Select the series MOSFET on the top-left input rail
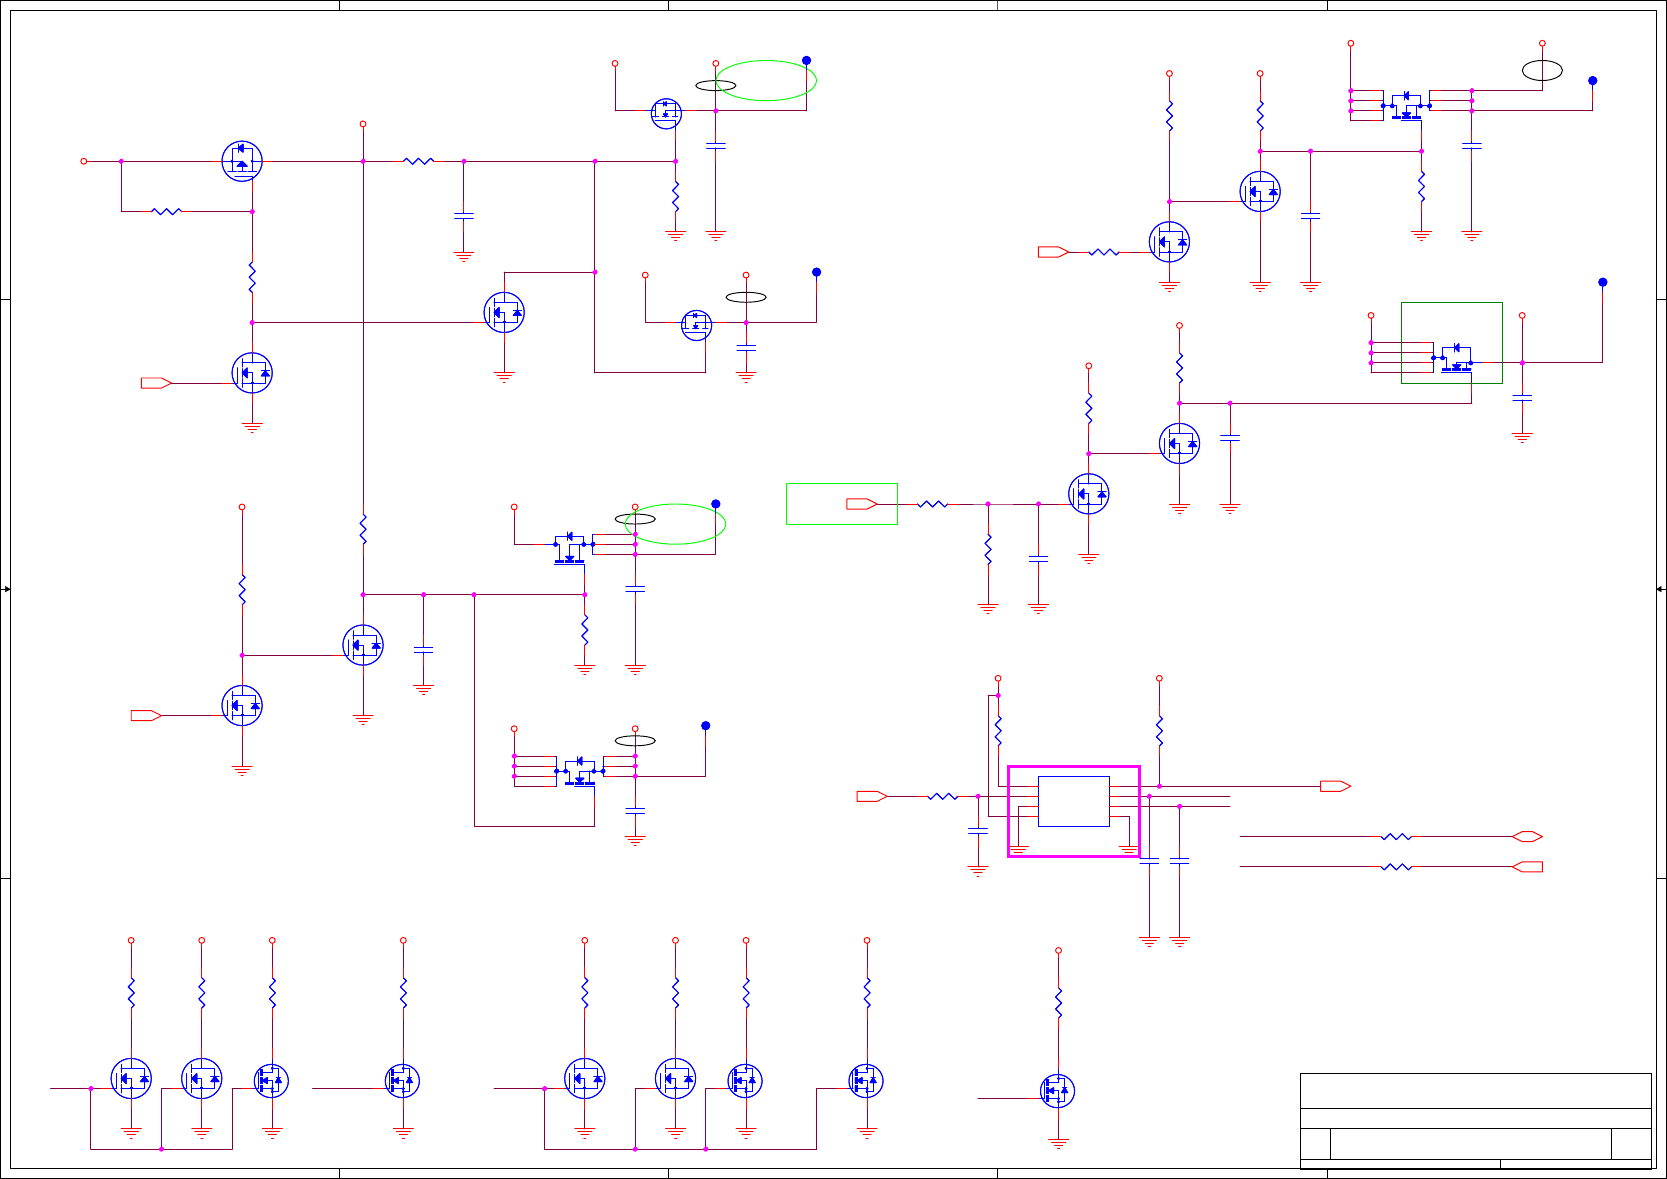 tap(242, 160)
